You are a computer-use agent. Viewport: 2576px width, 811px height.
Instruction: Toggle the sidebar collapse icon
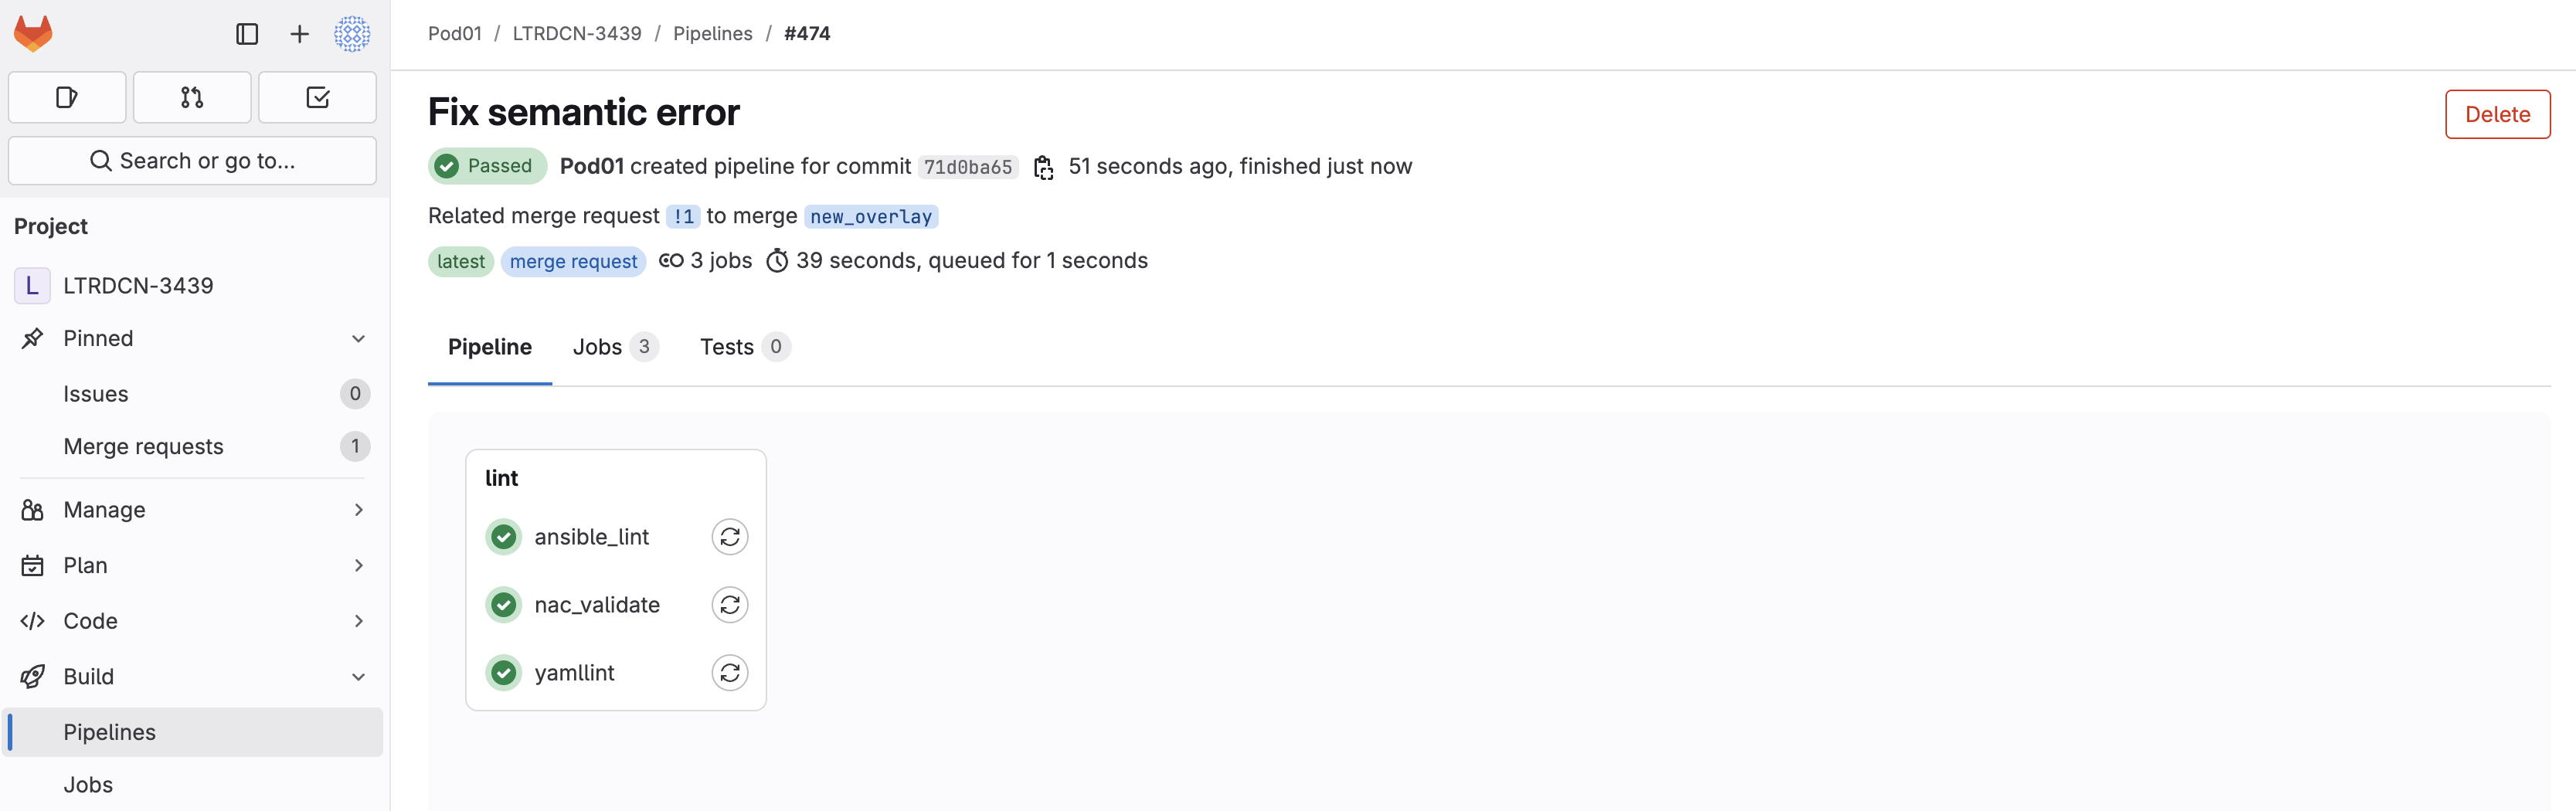[x=247, y=34]
